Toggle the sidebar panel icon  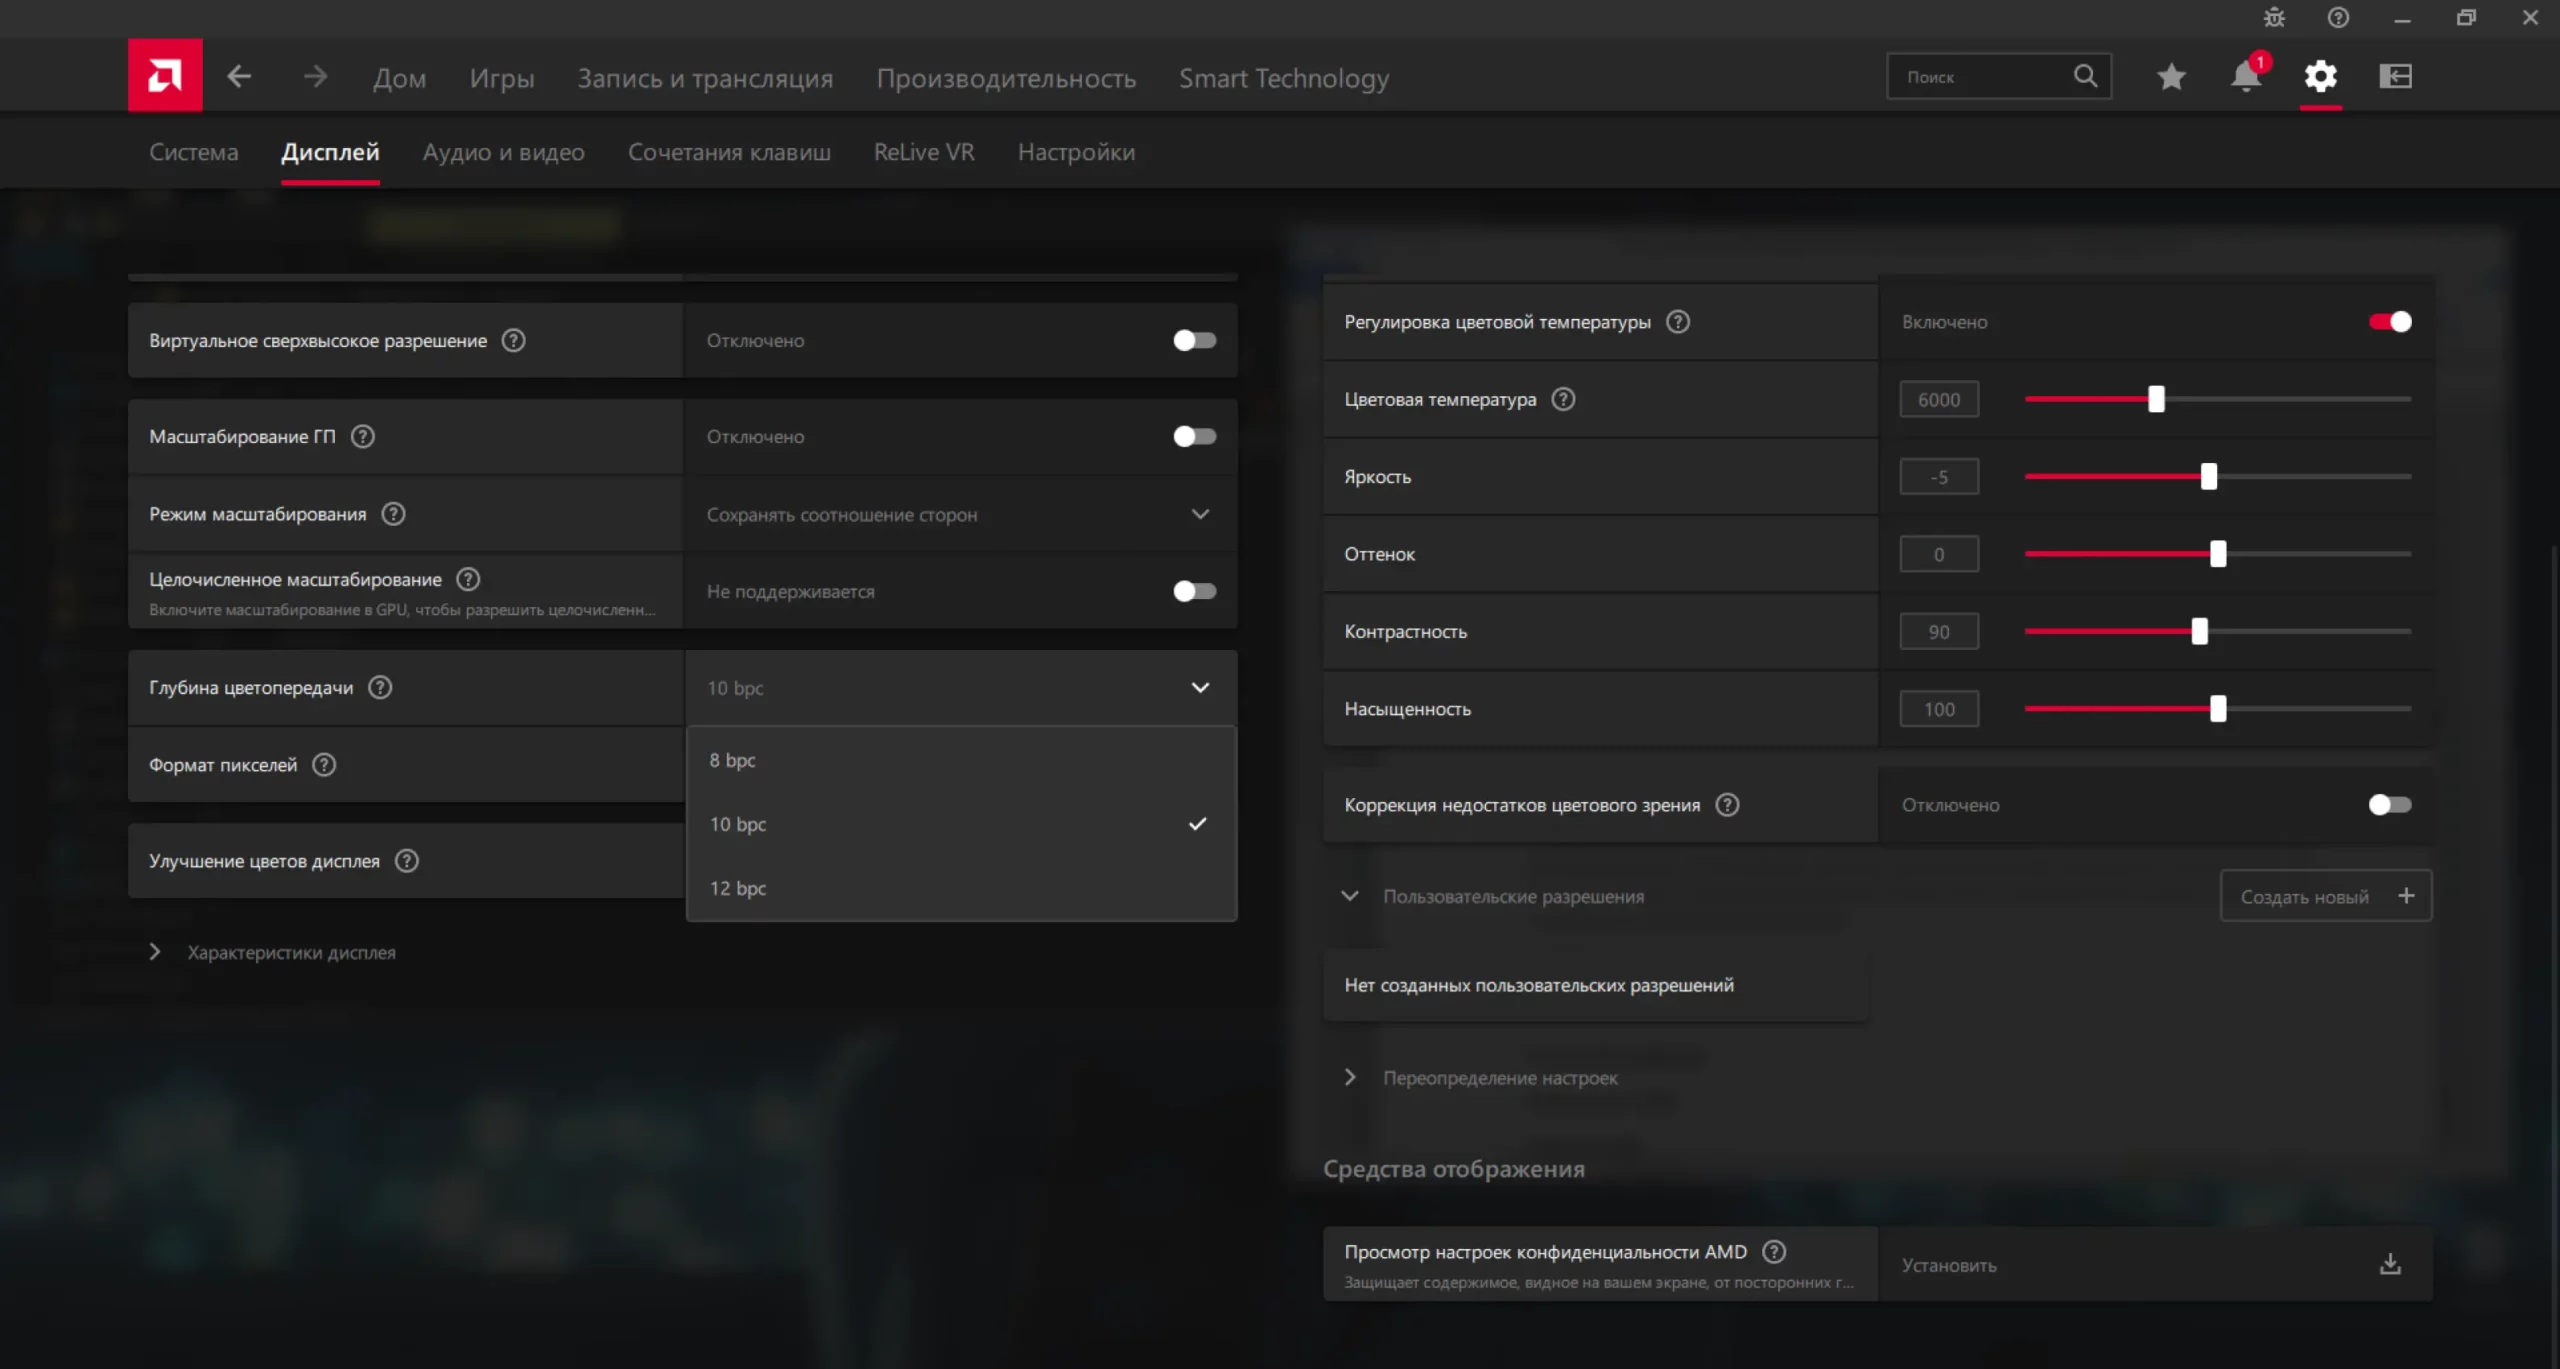pos(2395,77)
